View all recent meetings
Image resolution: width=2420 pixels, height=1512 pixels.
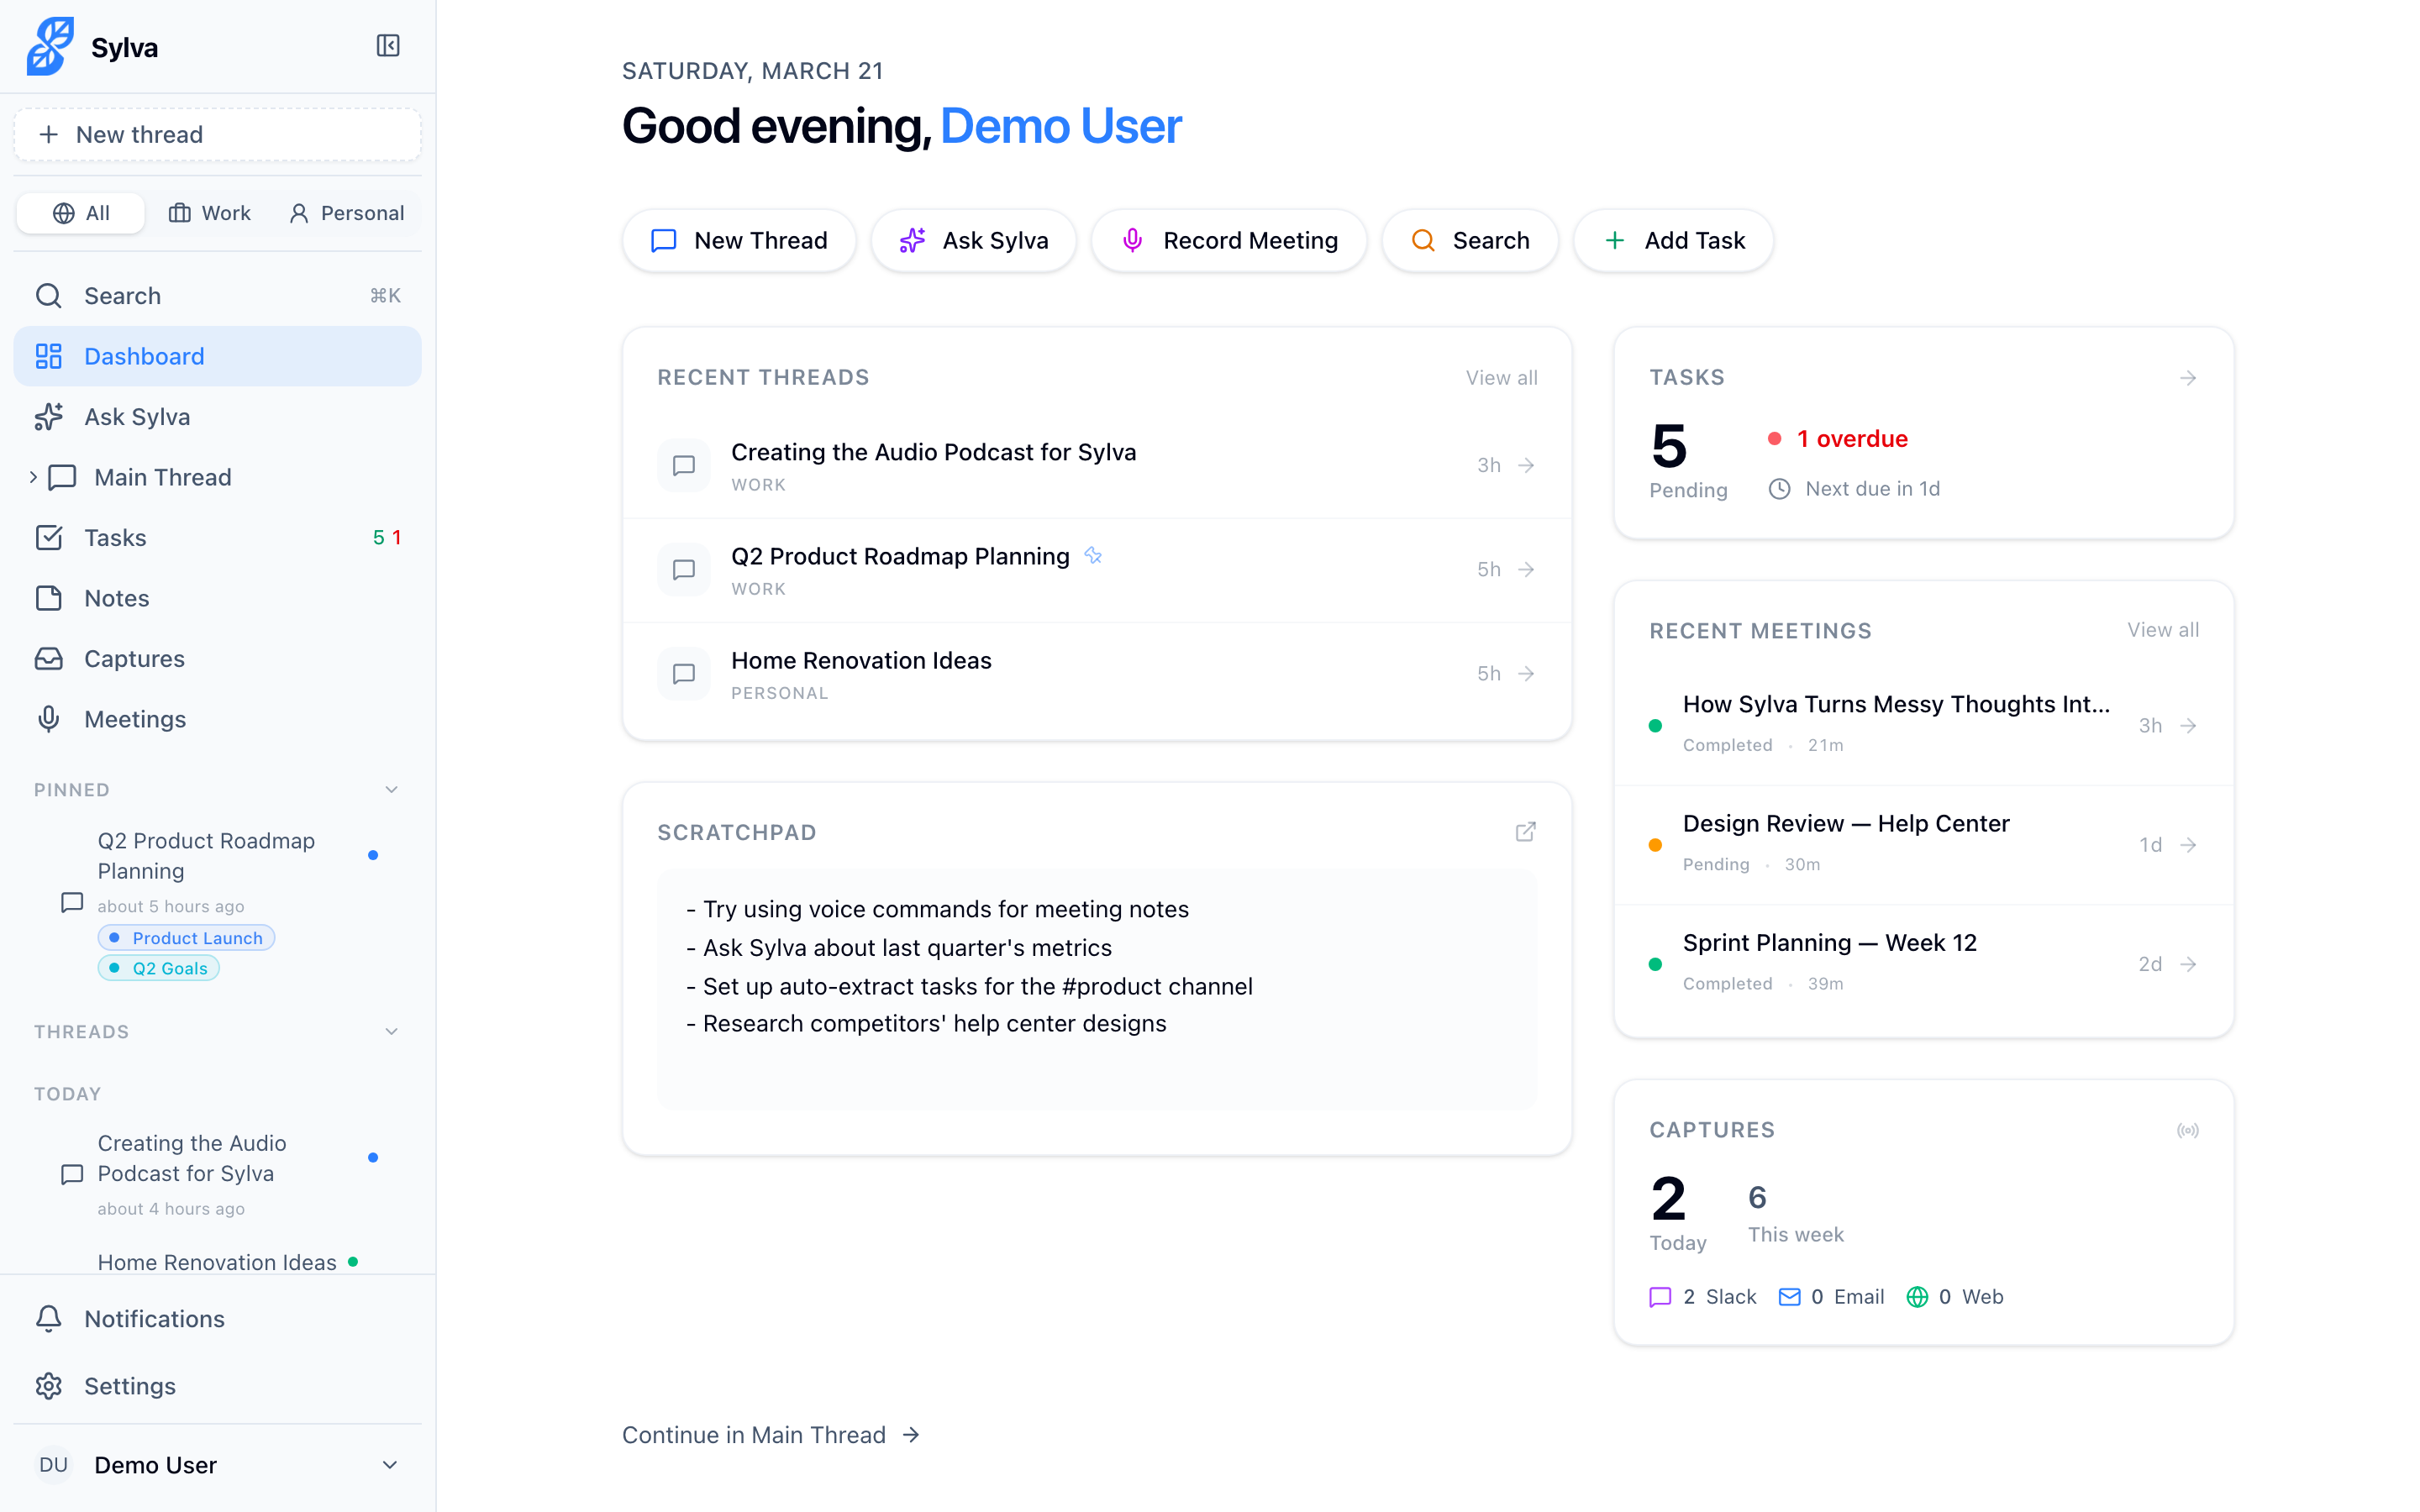point(2163,630)
